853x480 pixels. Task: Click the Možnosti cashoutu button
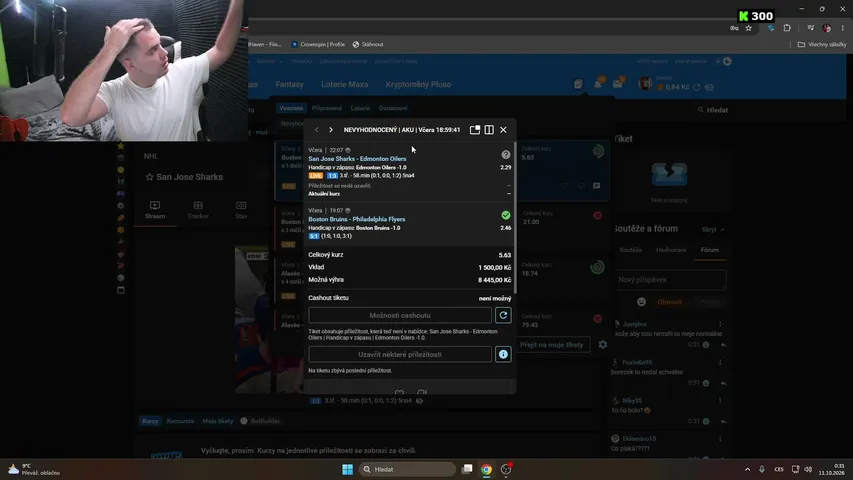click(x=400, y=315)
